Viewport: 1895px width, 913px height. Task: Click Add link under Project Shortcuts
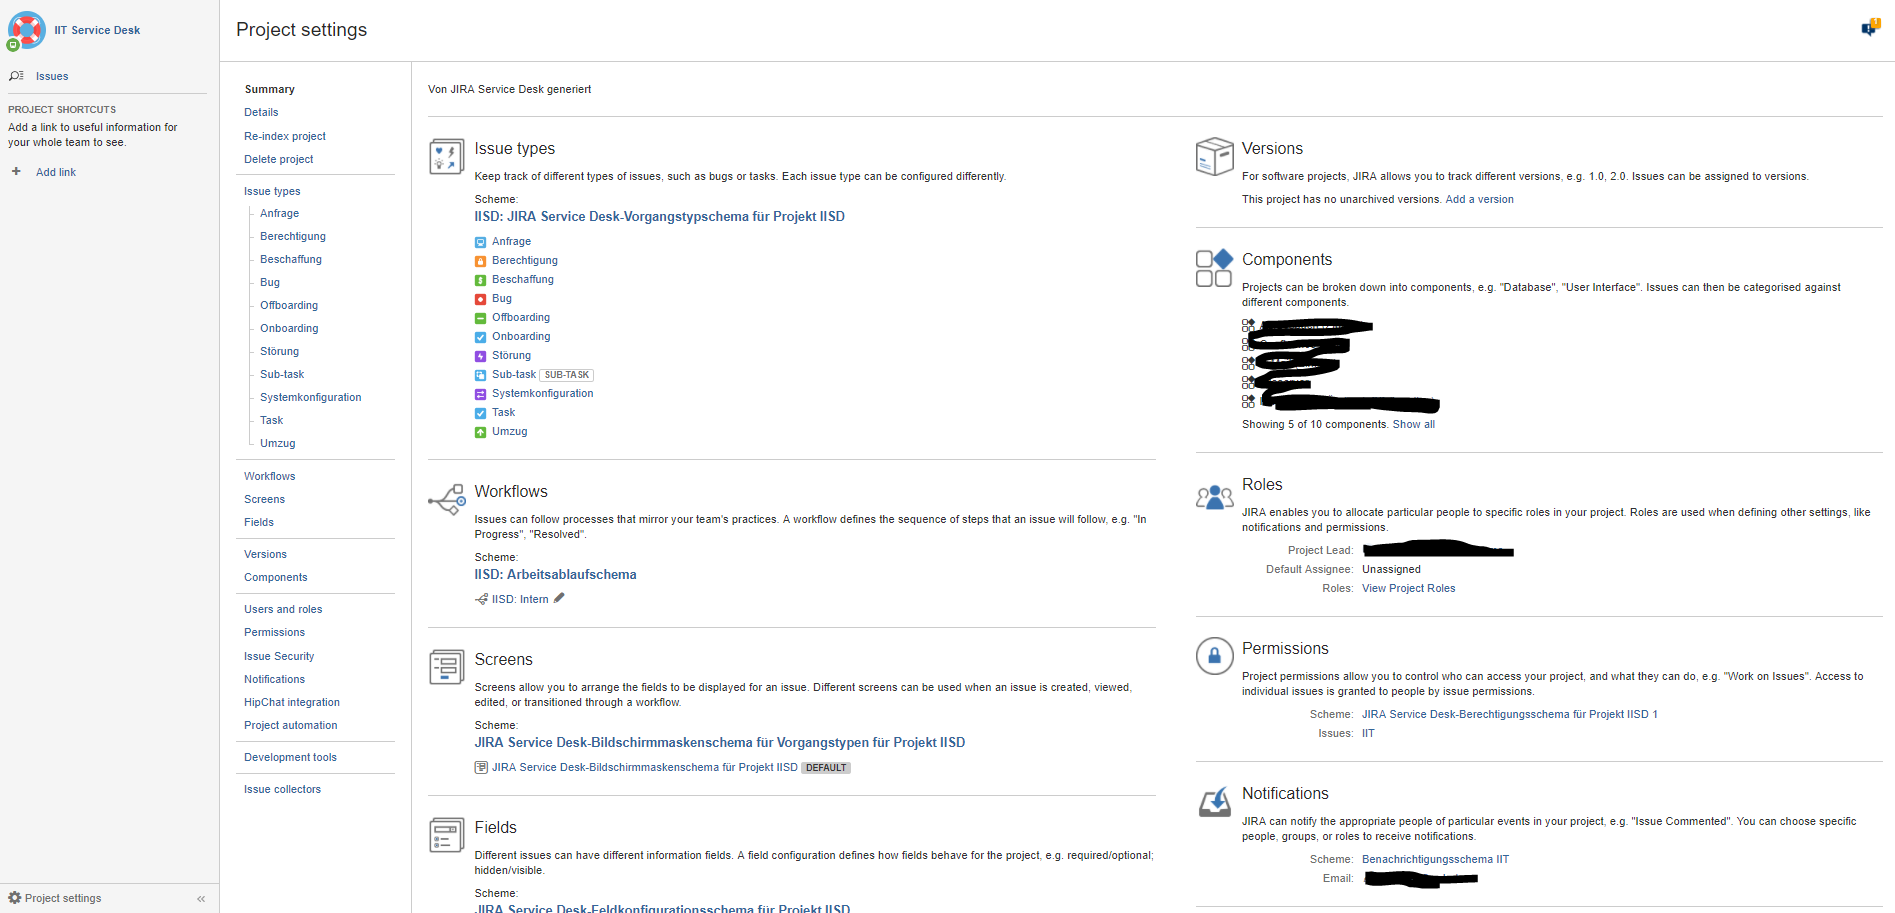click(x=56, y=172)
